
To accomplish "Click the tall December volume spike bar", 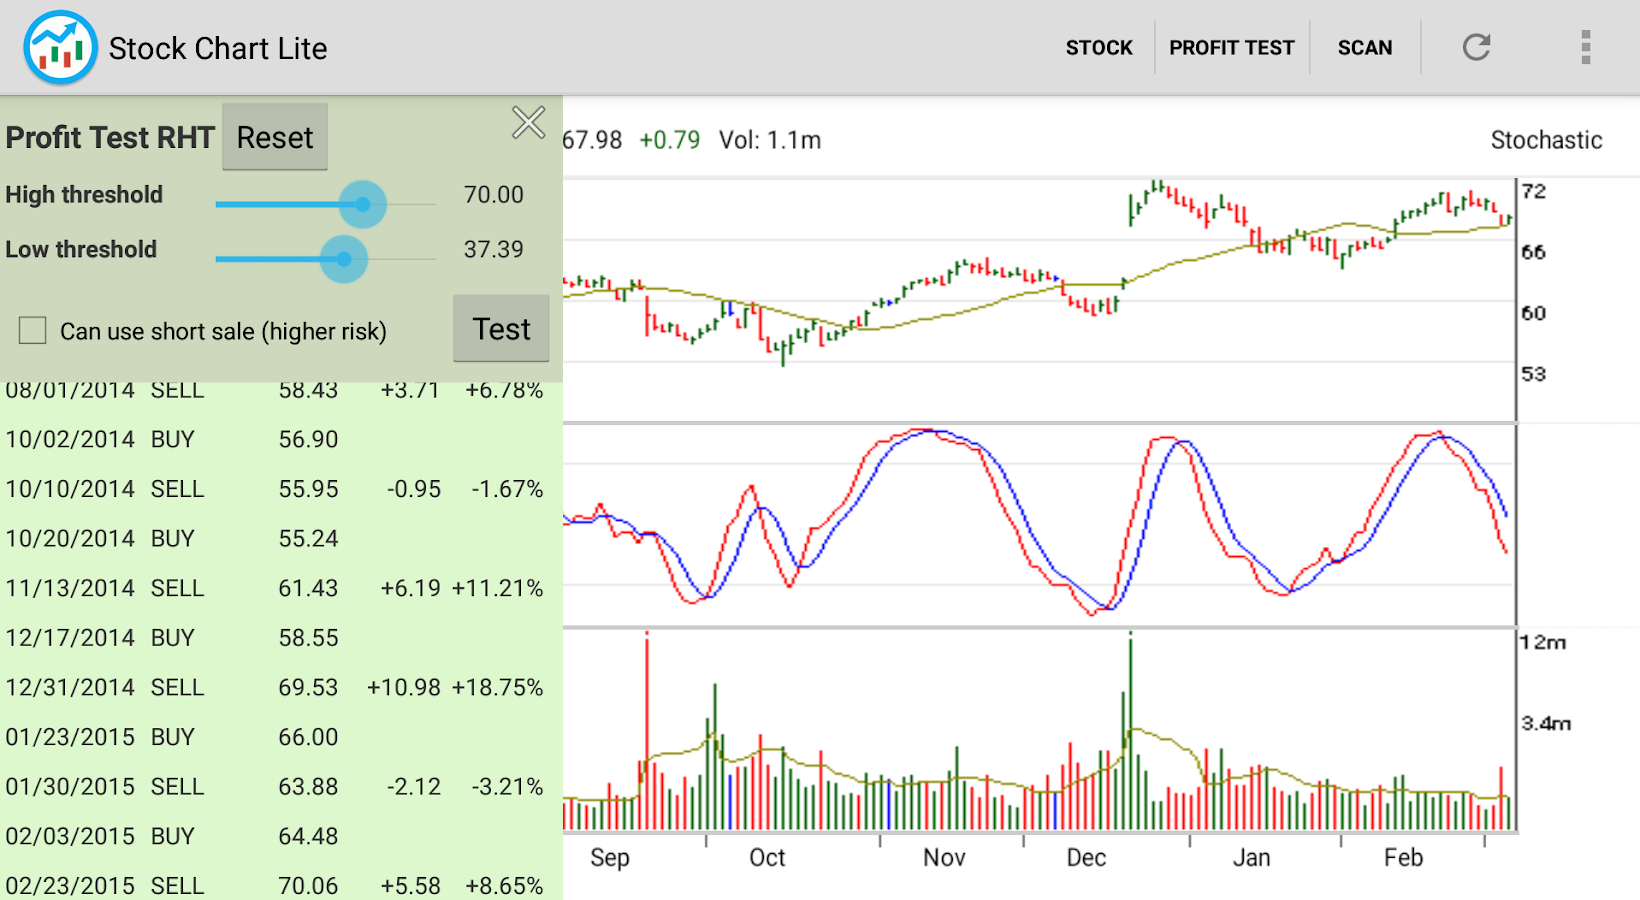I will 1131,730.
